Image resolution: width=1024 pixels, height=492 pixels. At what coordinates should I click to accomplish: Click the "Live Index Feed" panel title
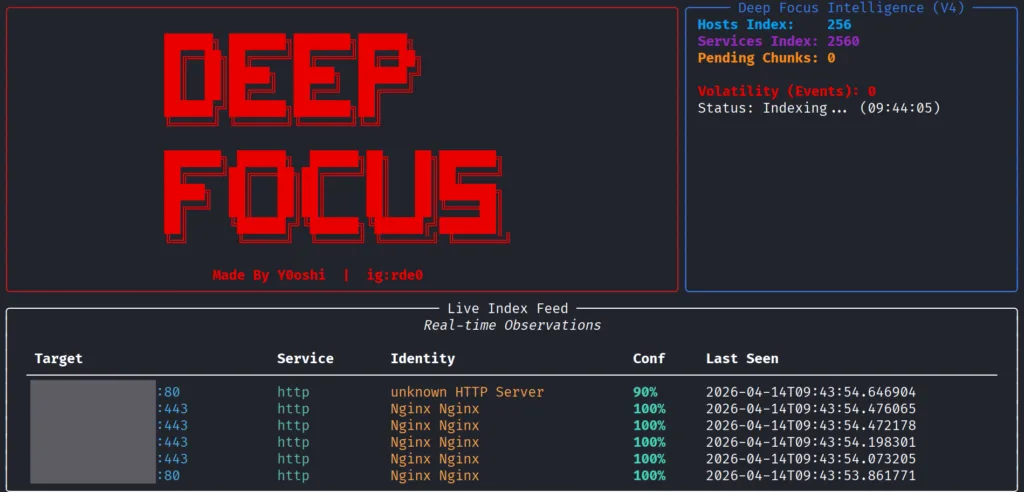coord(507,308)
